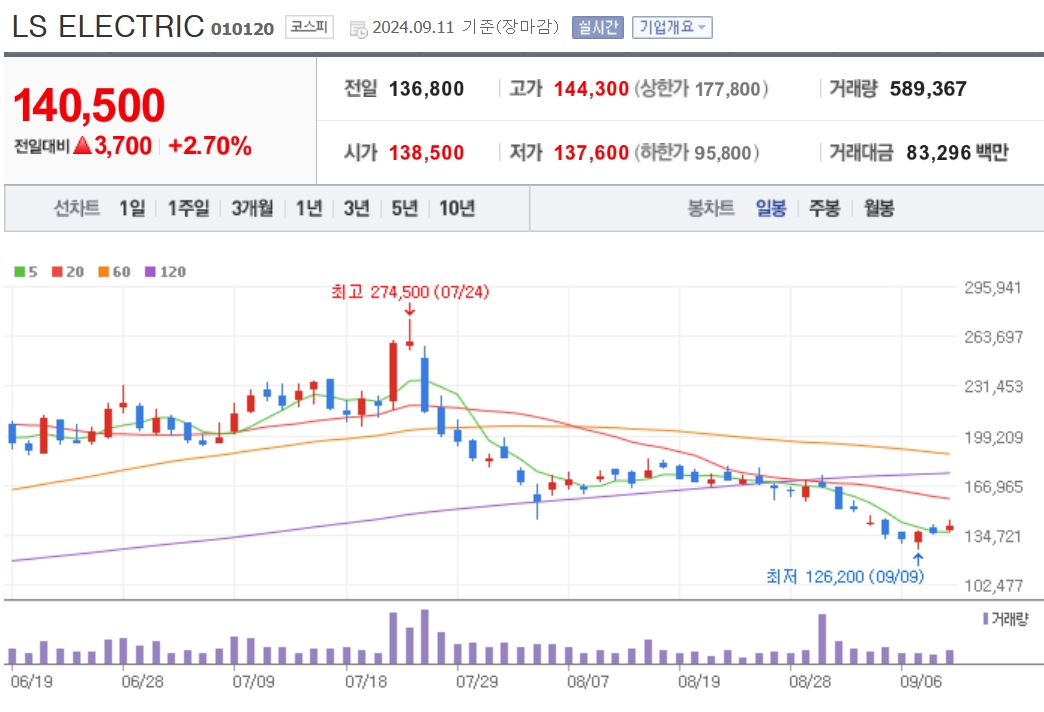The image size is (1044, 712).
Task: Click the red up-triangle change indicator
Action: pos(83,145)
